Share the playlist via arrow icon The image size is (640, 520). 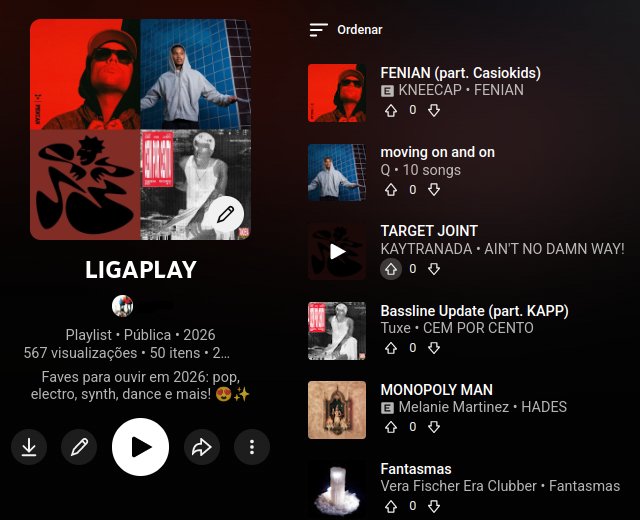[202, 447]
